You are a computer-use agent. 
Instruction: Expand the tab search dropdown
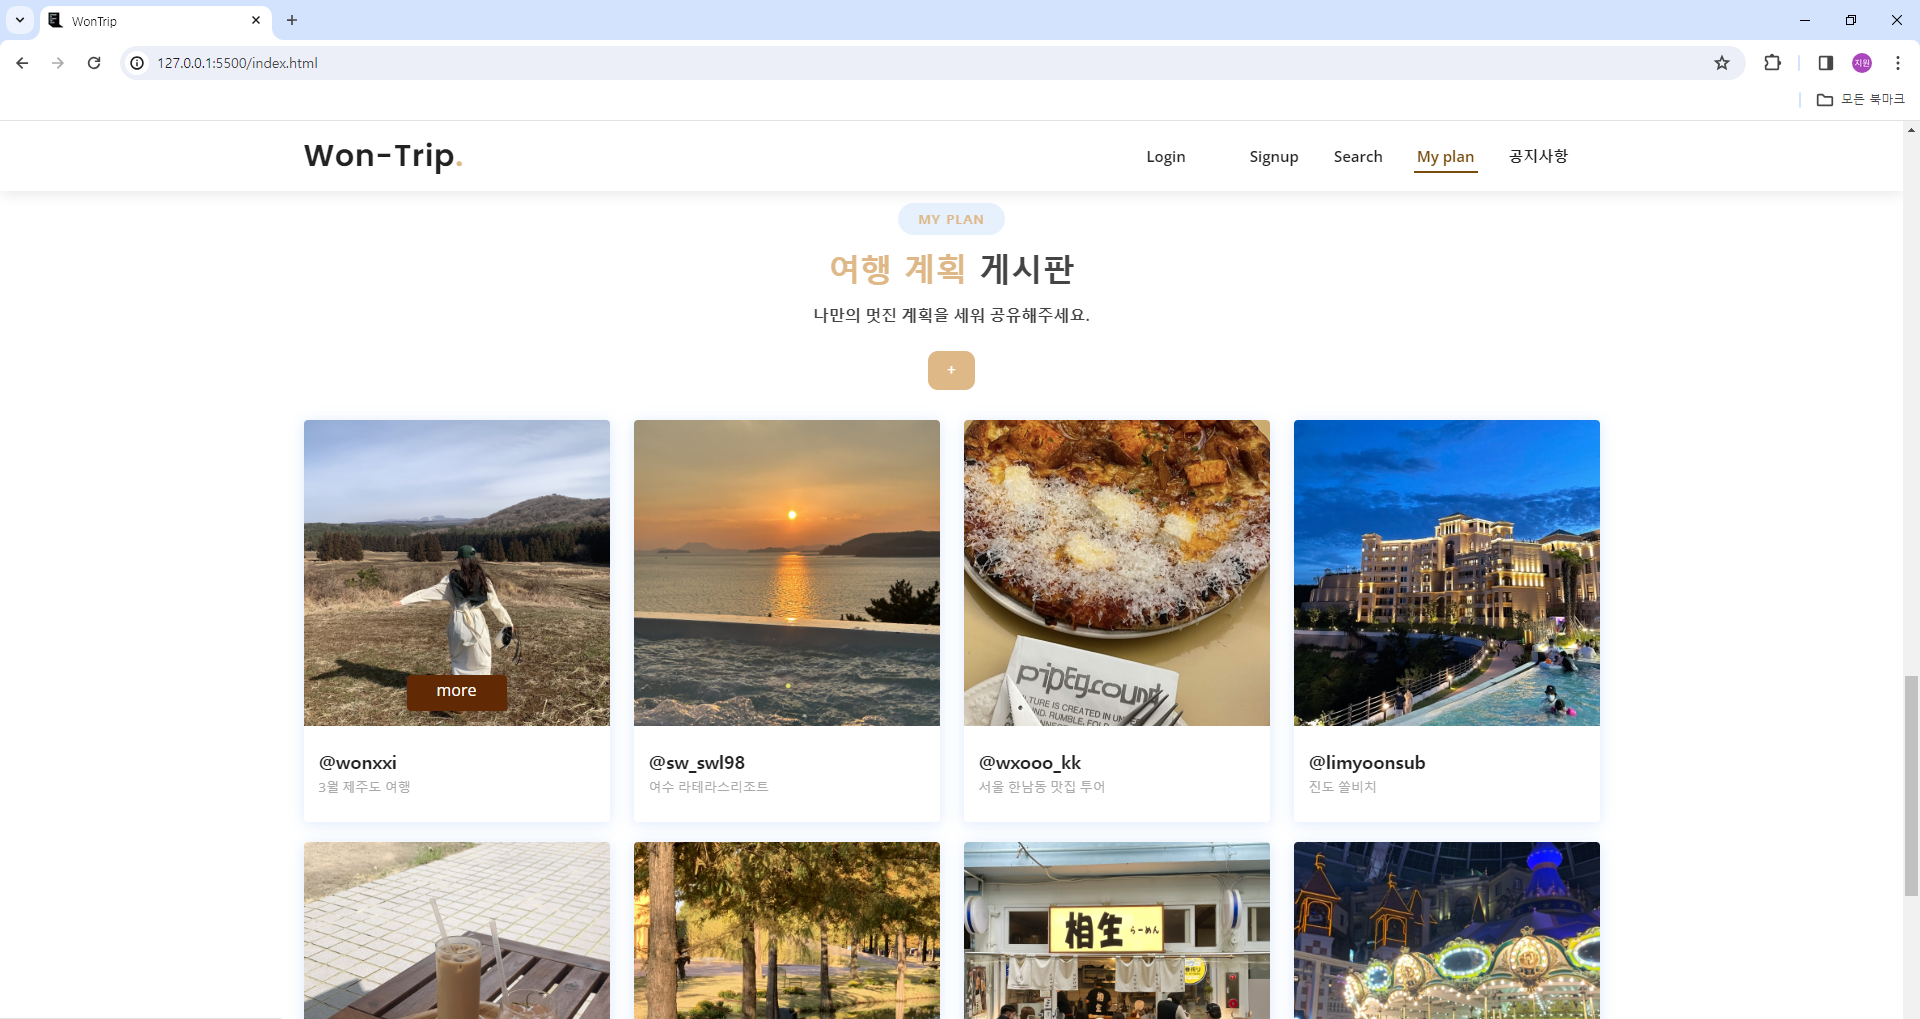(20, 20)
